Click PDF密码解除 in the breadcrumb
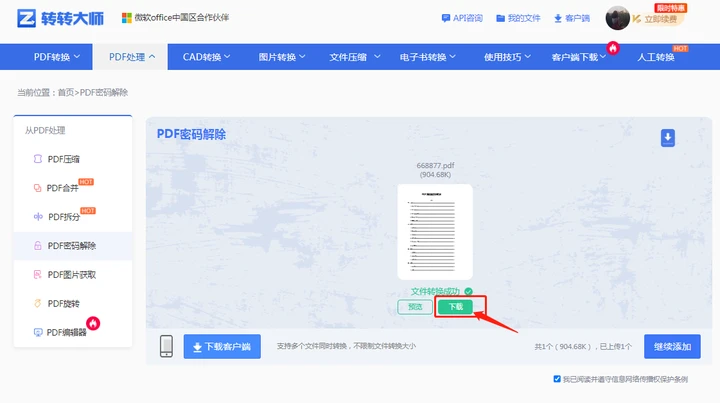 (104, 92)
